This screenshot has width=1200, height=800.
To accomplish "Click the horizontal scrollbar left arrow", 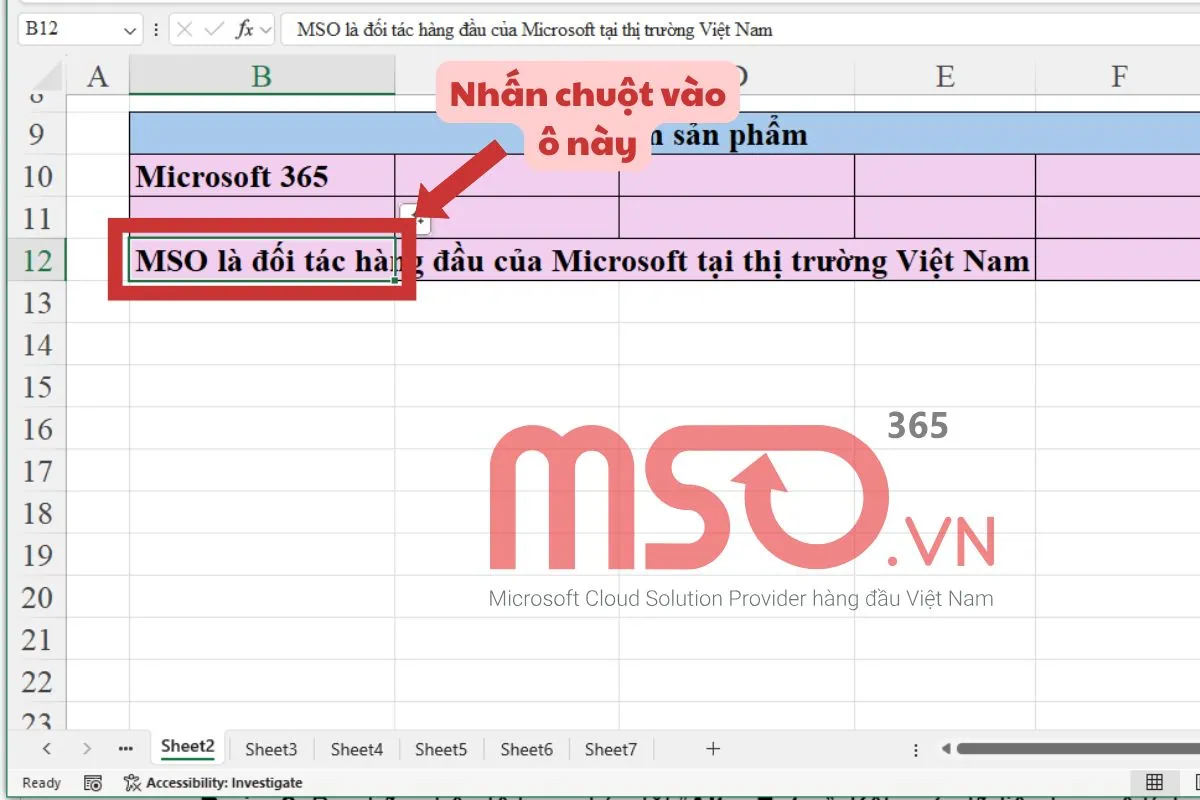I will [944, 748].
